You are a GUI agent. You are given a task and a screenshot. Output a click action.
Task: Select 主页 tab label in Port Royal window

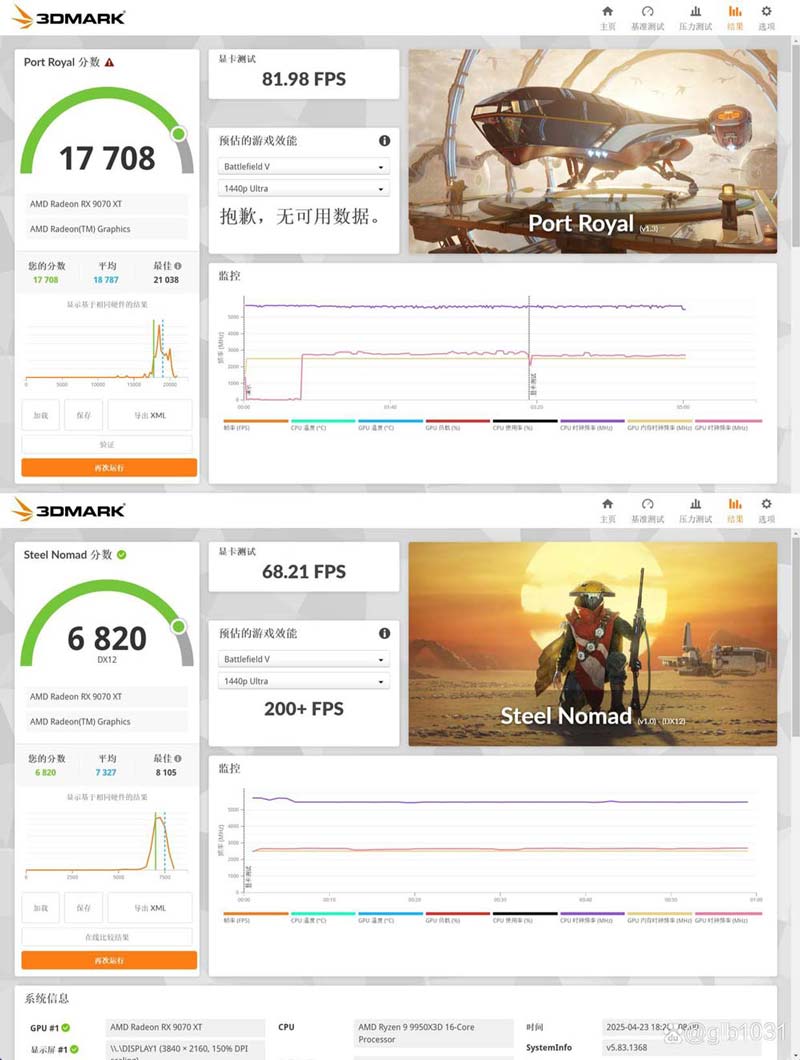(608, 27)
